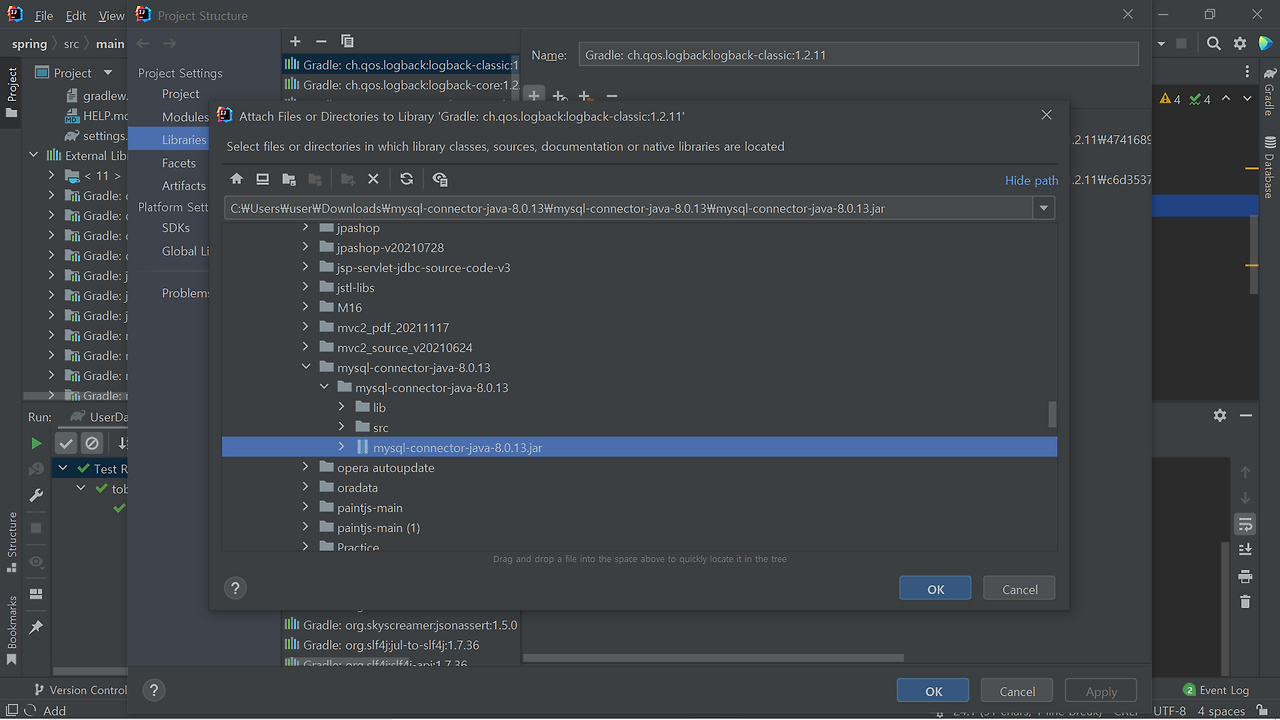
Task: Toggle soft-wrap in Run console
Action: [1245, 524]
